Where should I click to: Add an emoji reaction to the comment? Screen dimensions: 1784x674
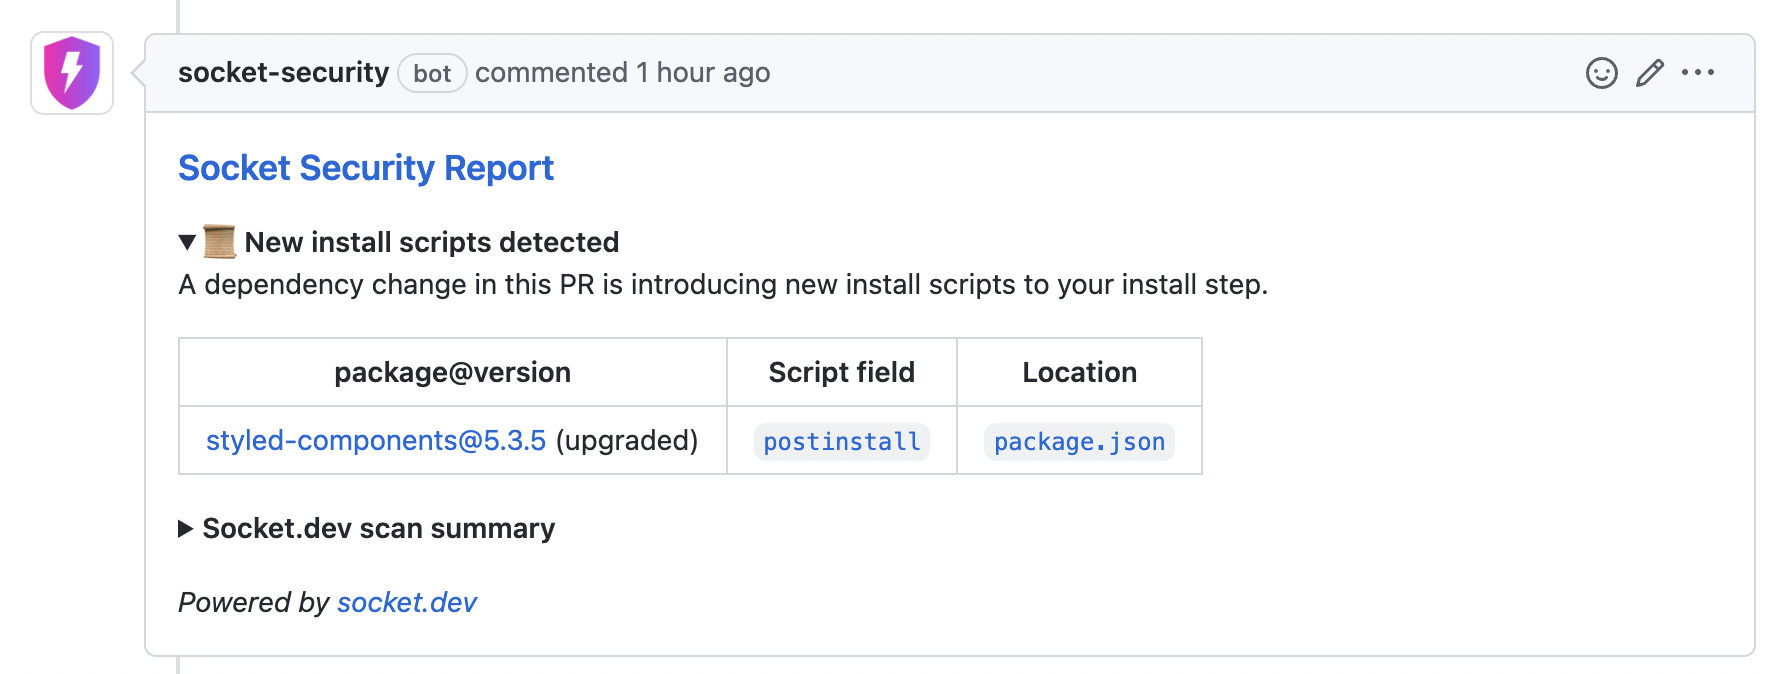(1601, 73)
